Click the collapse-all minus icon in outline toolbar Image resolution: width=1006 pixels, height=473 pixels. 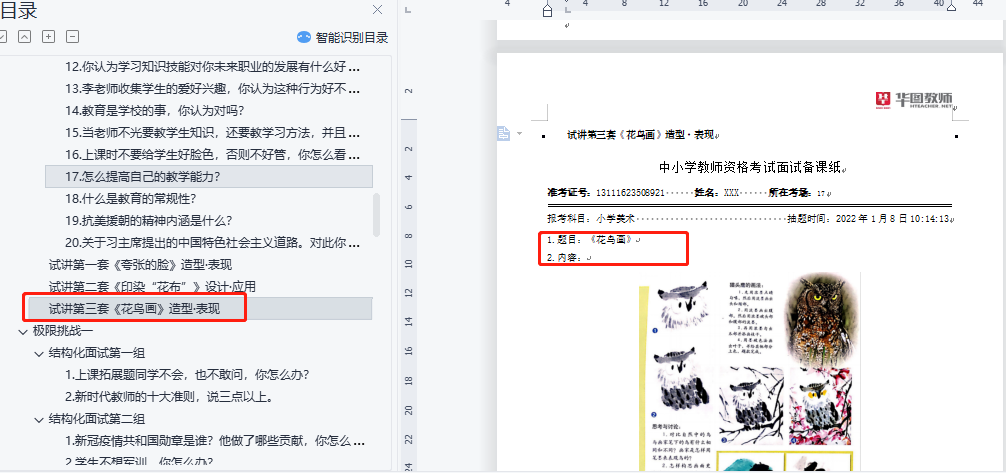(72, 37)
